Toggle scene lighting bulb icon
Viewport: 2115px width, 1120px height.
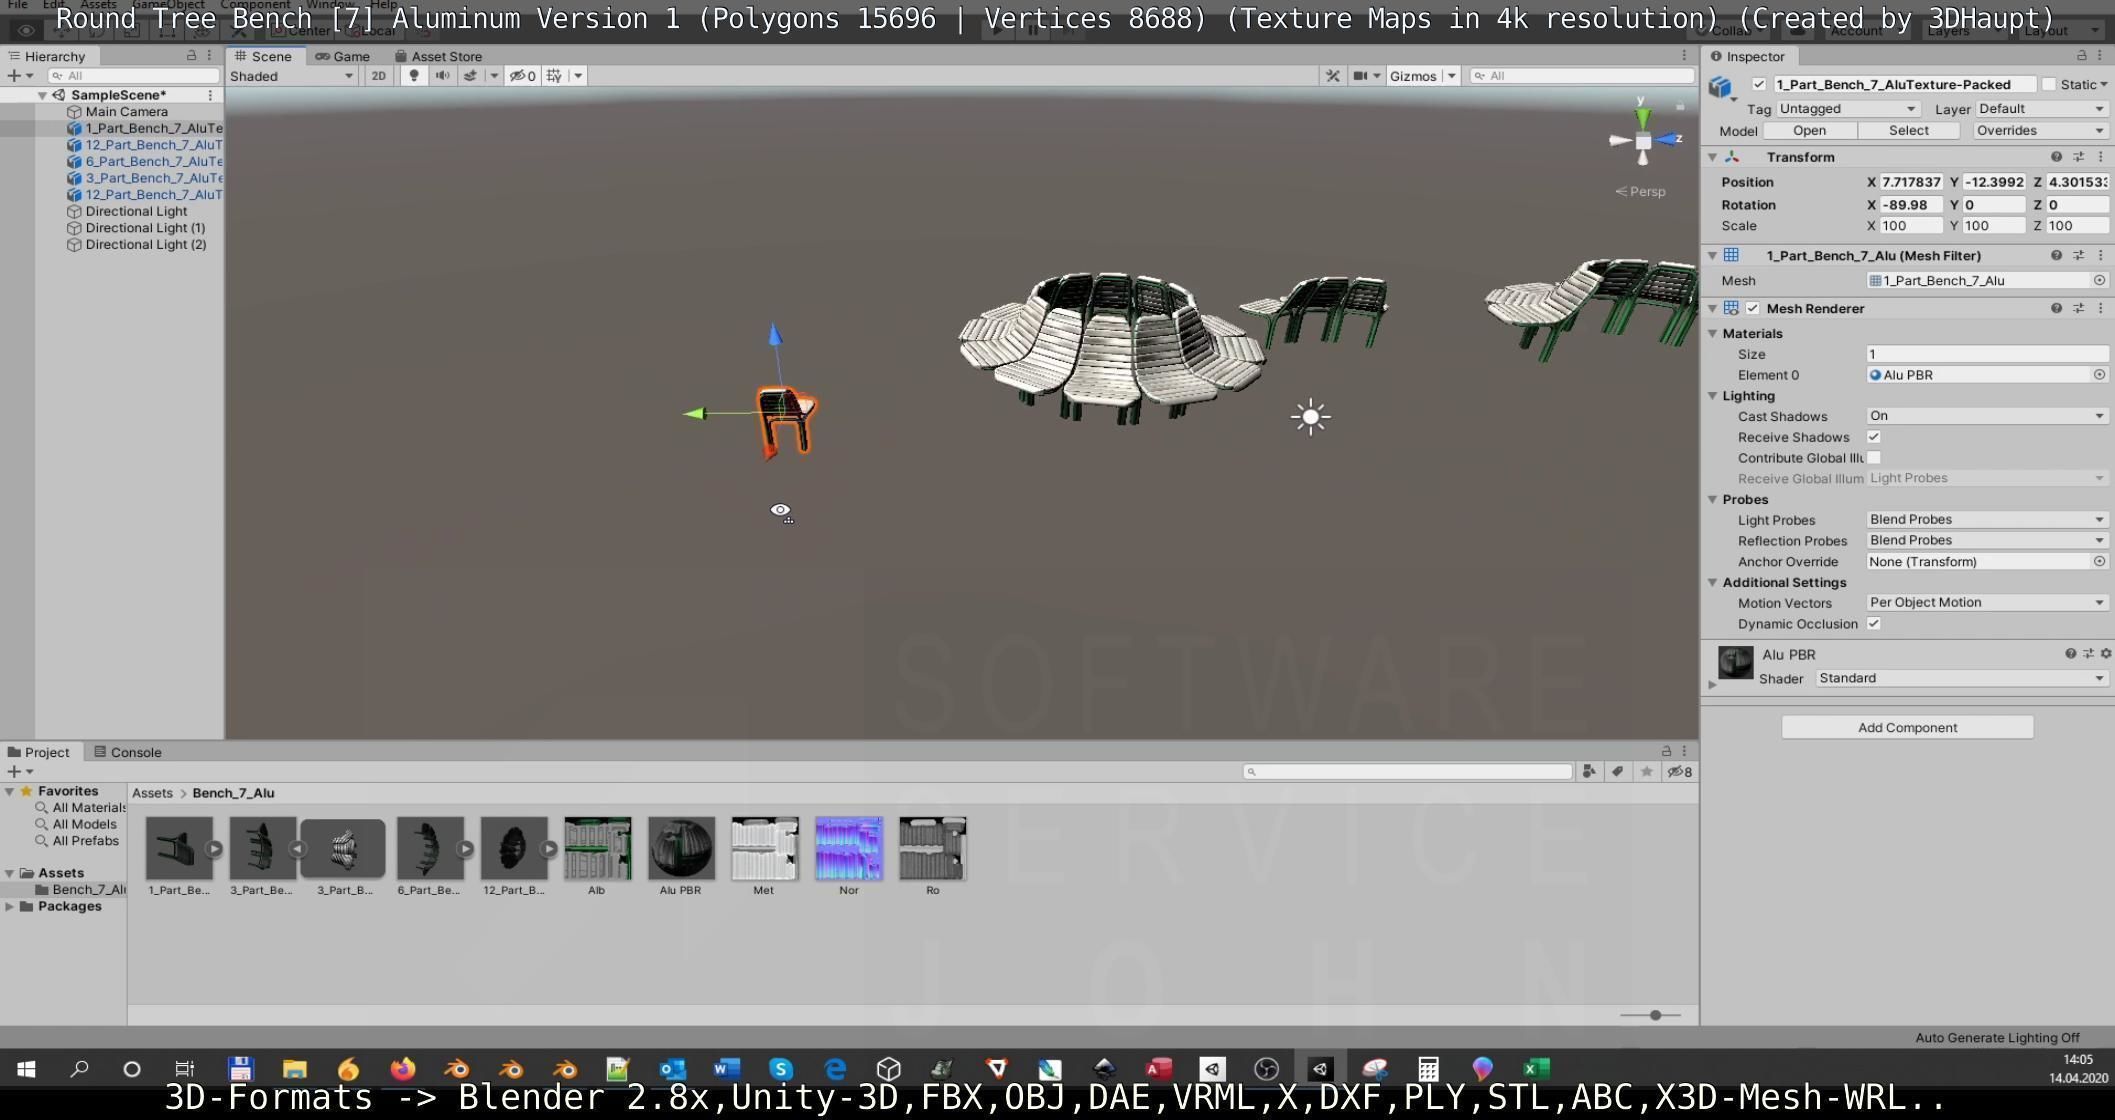413,76
